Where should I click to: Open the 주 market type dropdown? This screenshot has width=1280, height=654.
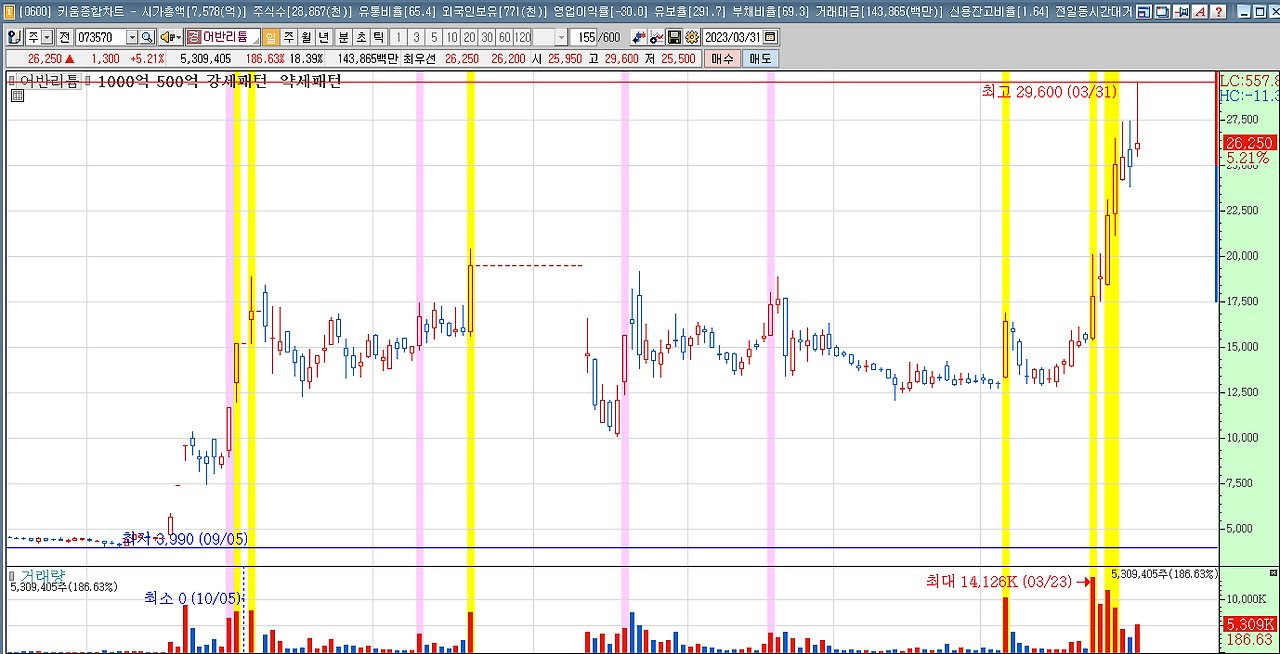coord(47,37)
